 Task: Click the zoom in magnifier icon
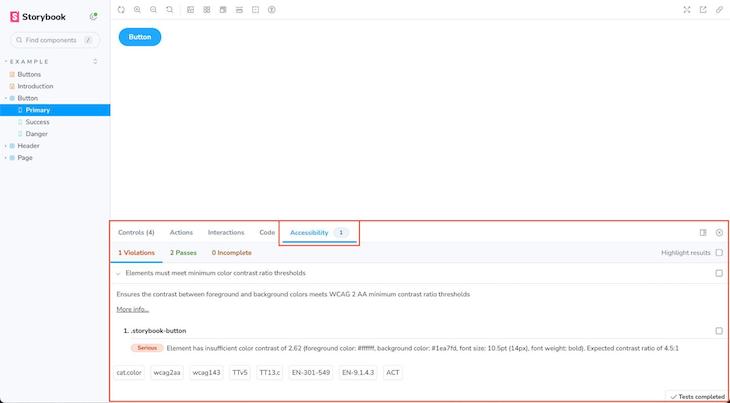pyautogui.click(x=137, y=9)
